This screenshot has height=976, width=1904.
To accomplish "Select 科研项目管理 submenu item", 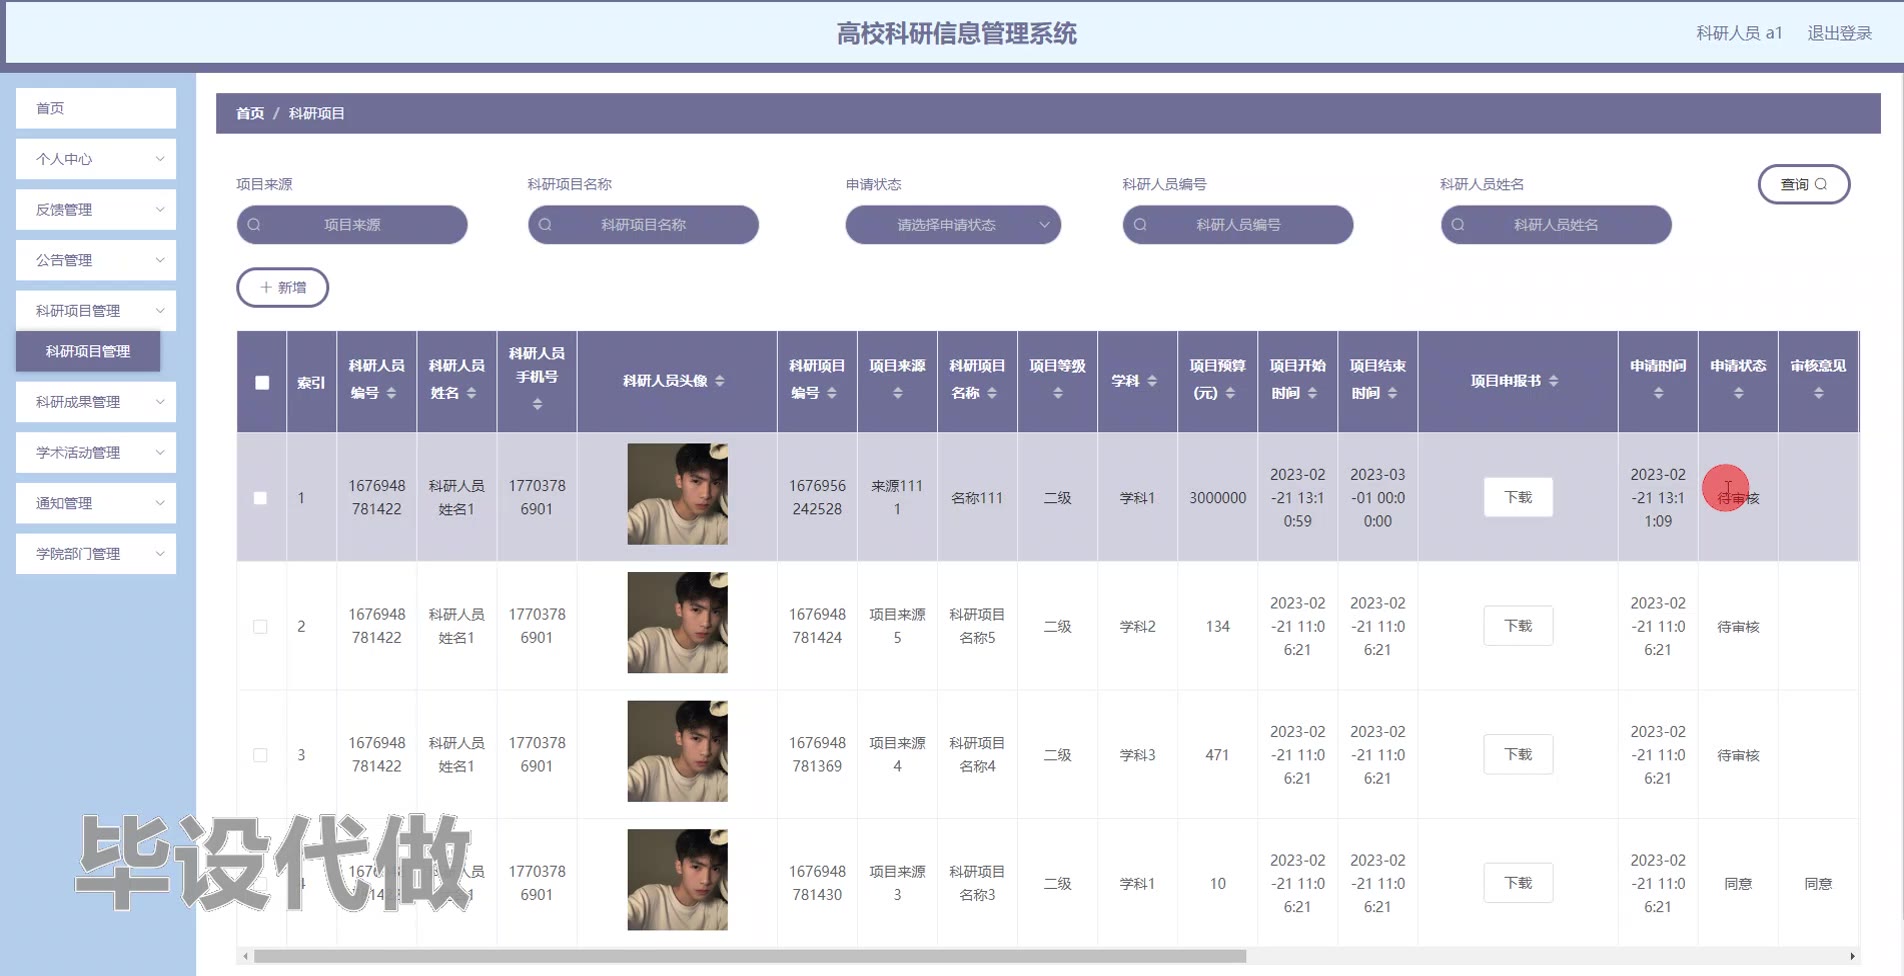I will tap(88, 352).
